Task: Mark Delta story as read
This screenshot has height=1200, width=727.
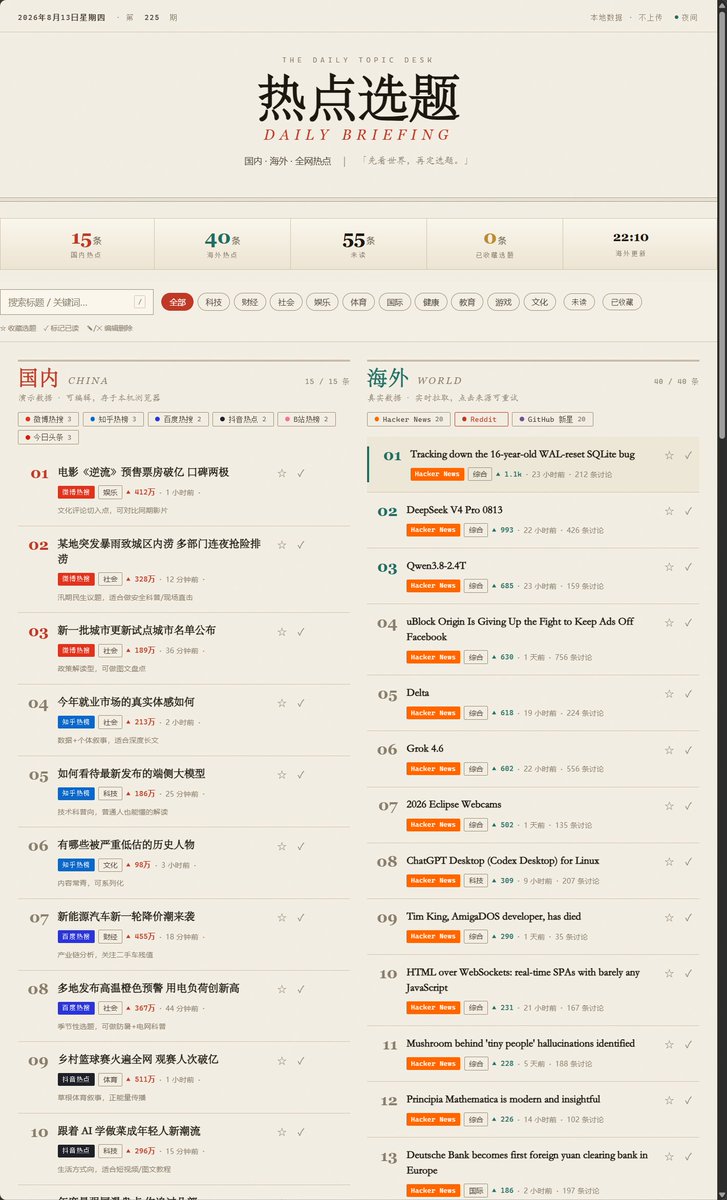Action: point(688,694)
